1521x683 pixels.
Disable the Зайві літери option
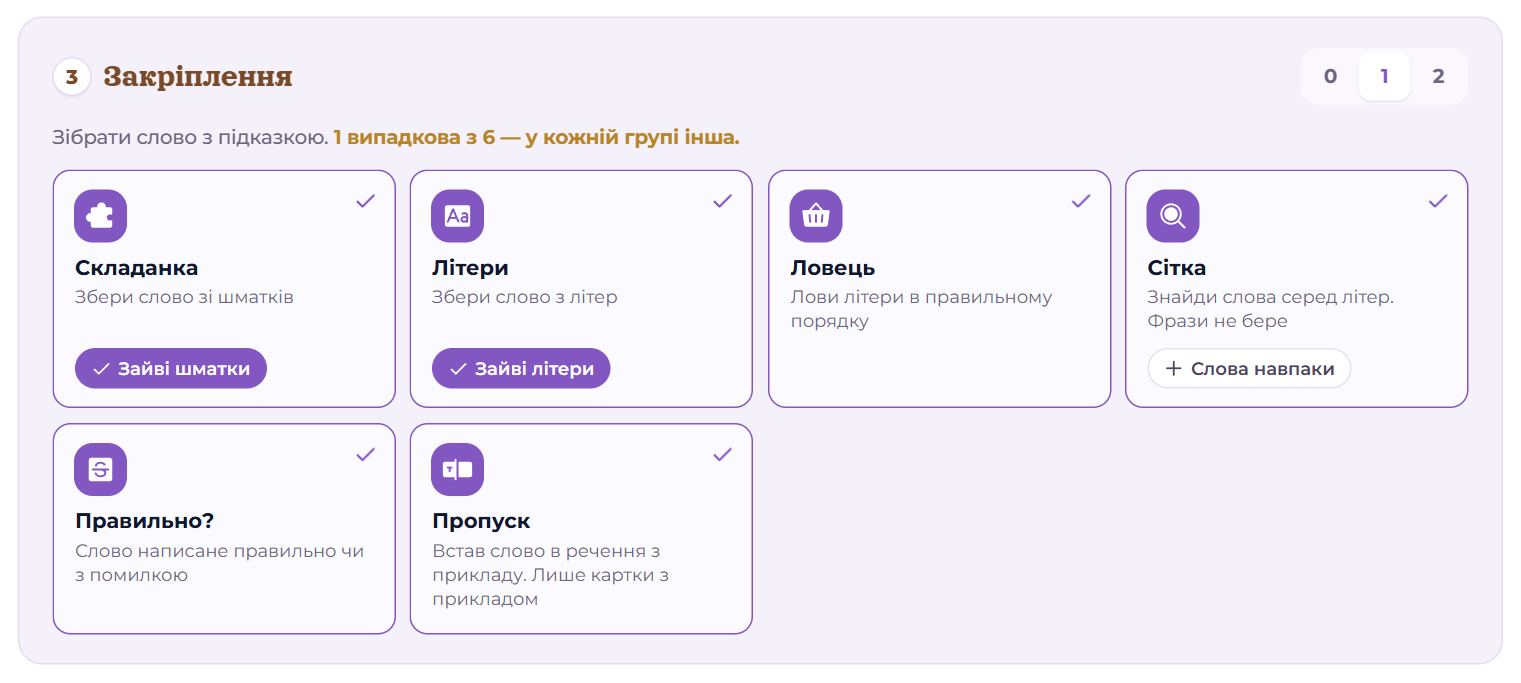[521, 368]
